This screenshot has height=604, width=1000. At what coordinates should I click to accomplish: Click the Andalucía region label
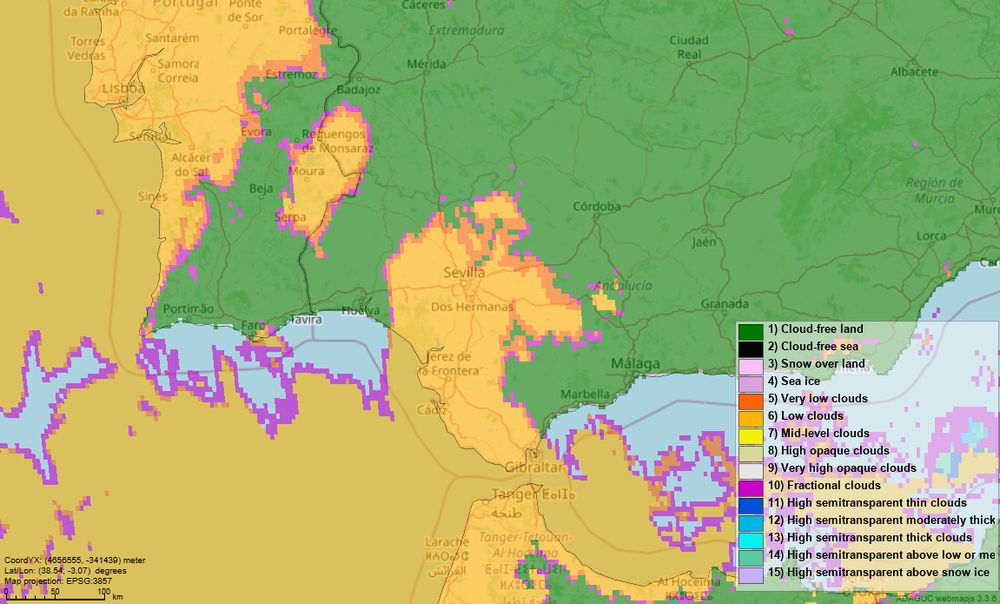(x=623, y=285)
